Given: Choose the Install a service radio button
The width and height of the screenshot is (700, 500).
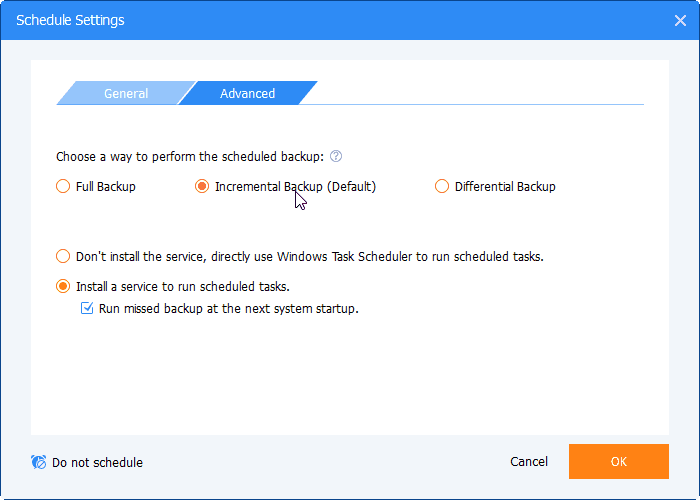Looking at the screenshot, I should 63,287.
